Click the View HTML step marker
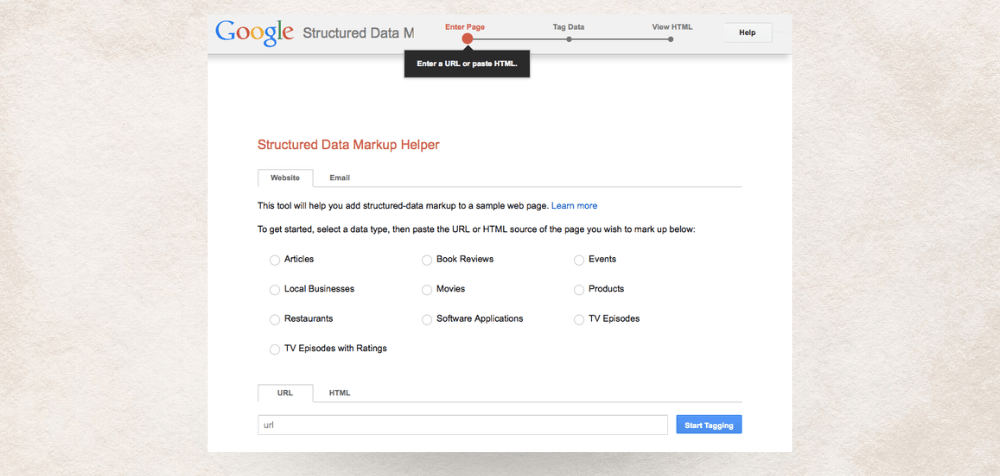Screen dimensions: 1000x476 (x=671, y=39)
